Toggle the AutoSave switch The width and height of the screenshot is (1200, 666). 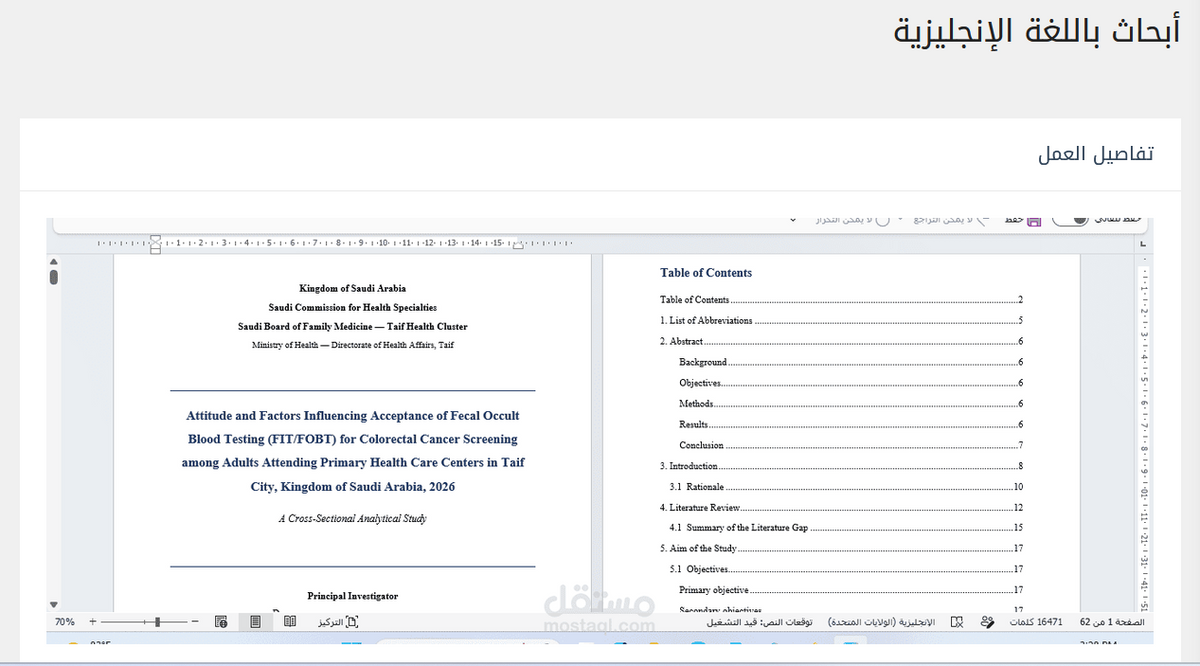pyautogui.click(x=1070, y=220)
